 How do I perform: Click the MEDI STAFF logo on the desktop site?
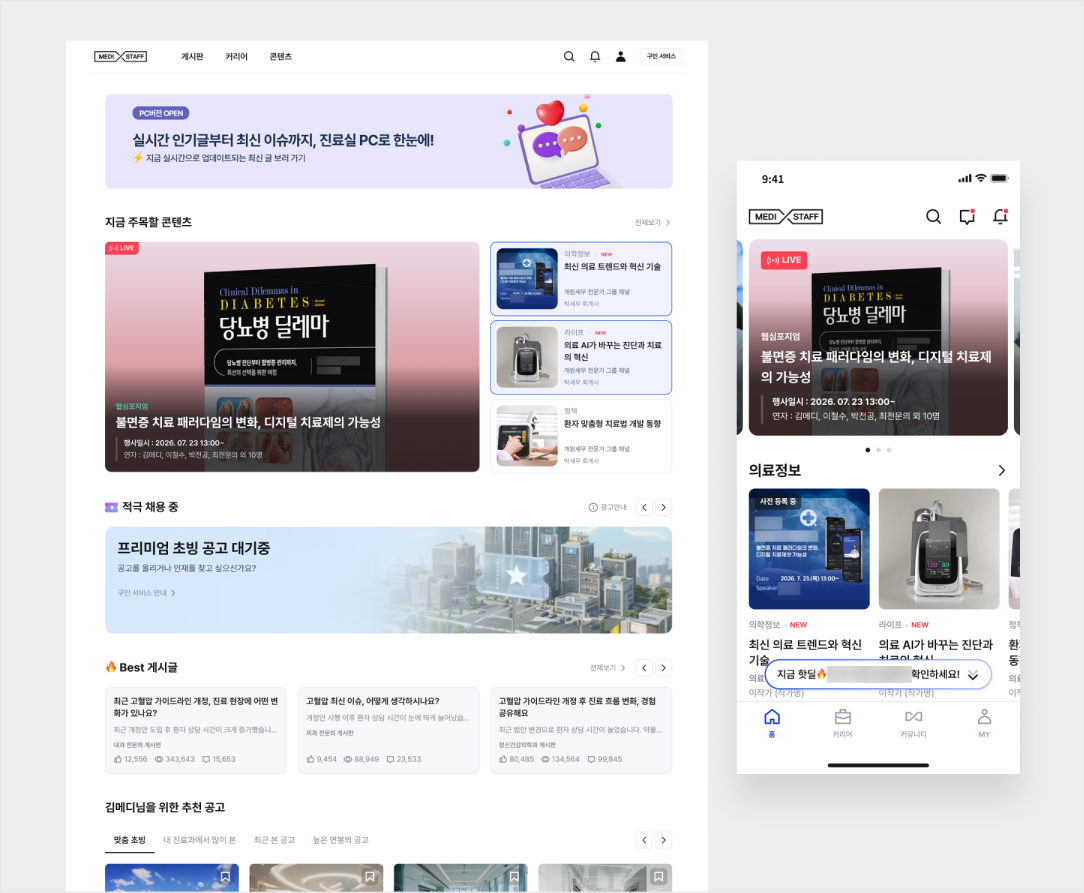(x=120, y=57)
